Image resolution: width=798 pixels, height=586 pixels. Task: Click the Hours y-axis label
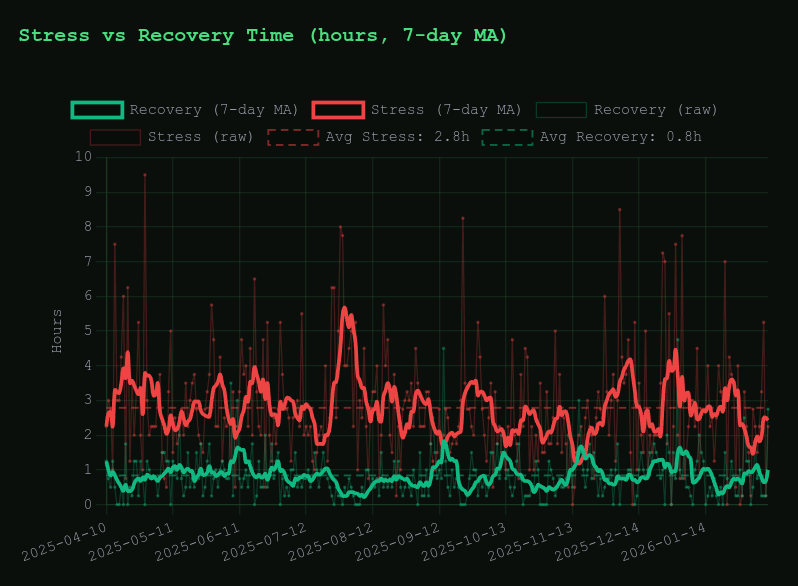click(57, 330)
